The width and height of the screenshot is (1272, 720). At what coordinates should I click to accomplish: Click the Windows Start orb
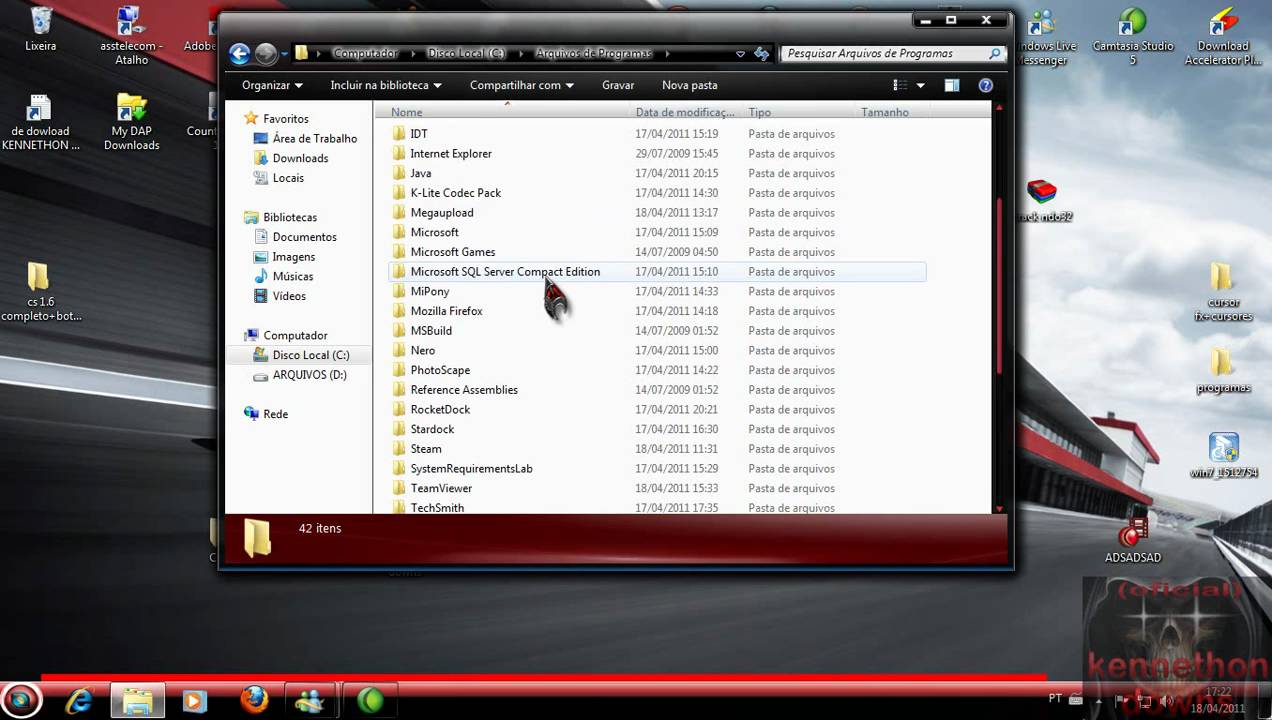click(21, 701)
